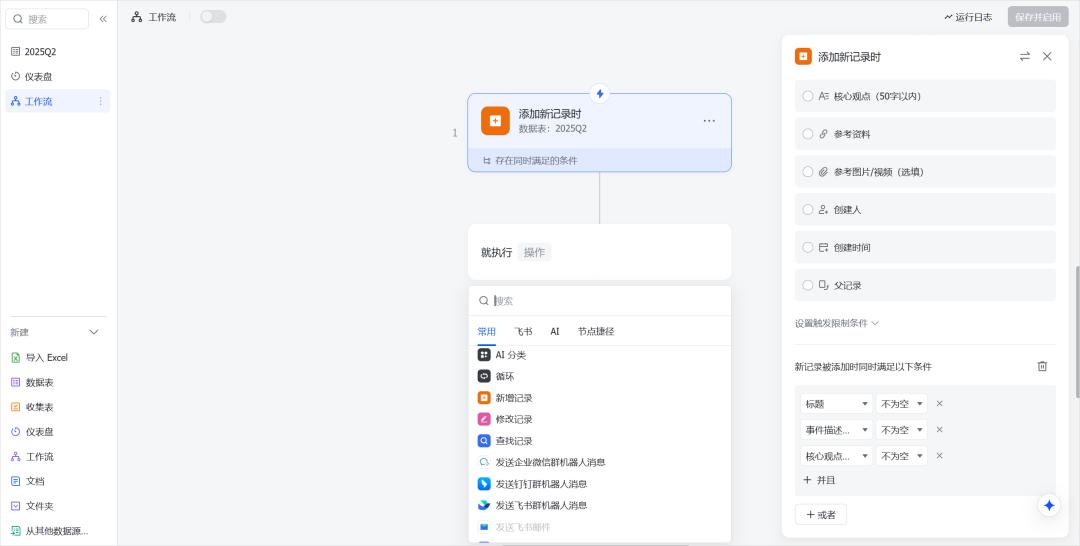Open 运行日志 run log
The image size is (1080, 546).
[968, 17]
